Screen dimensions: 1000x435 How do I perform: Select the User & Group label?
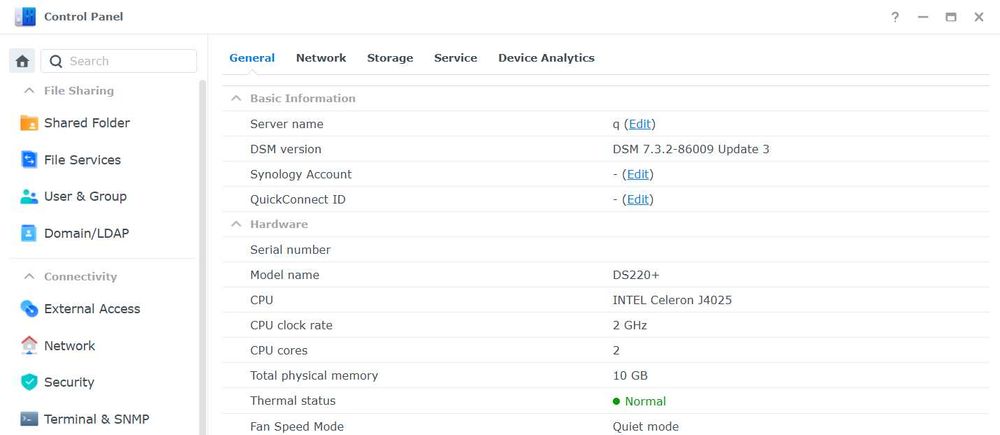(85, 196)
